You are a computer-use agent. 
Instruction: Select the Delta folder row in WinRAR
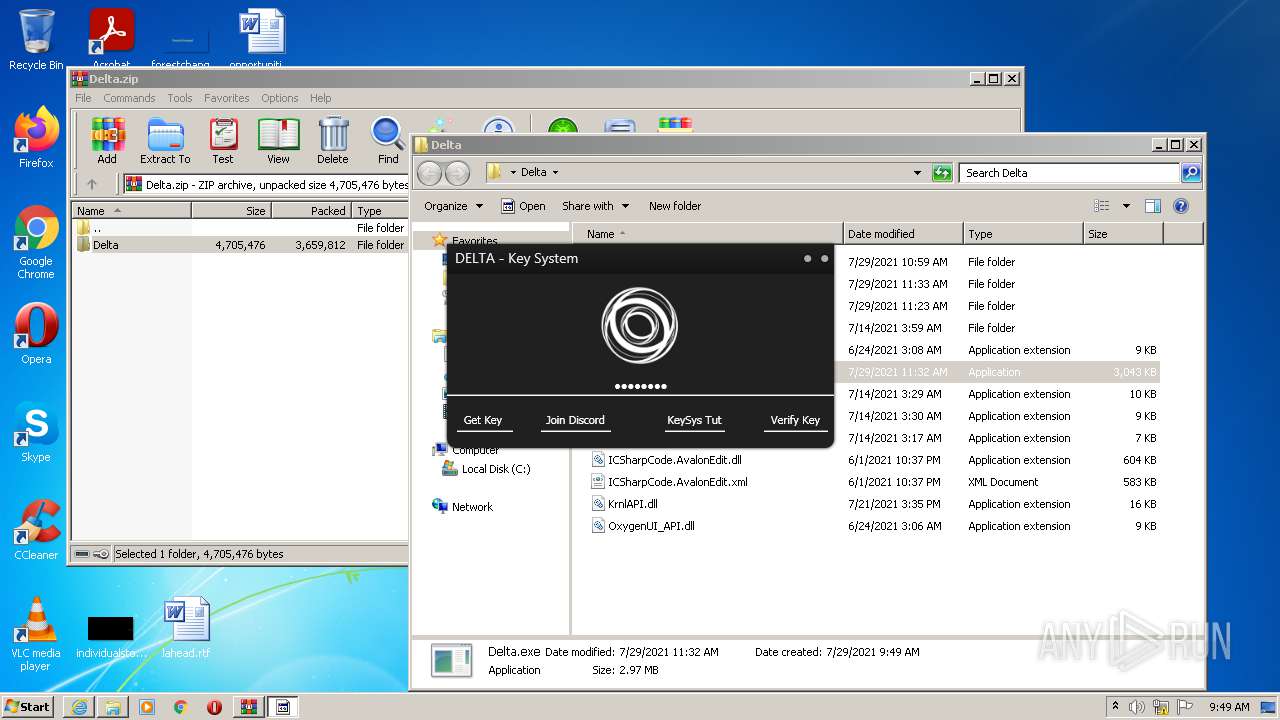[240, 245]
